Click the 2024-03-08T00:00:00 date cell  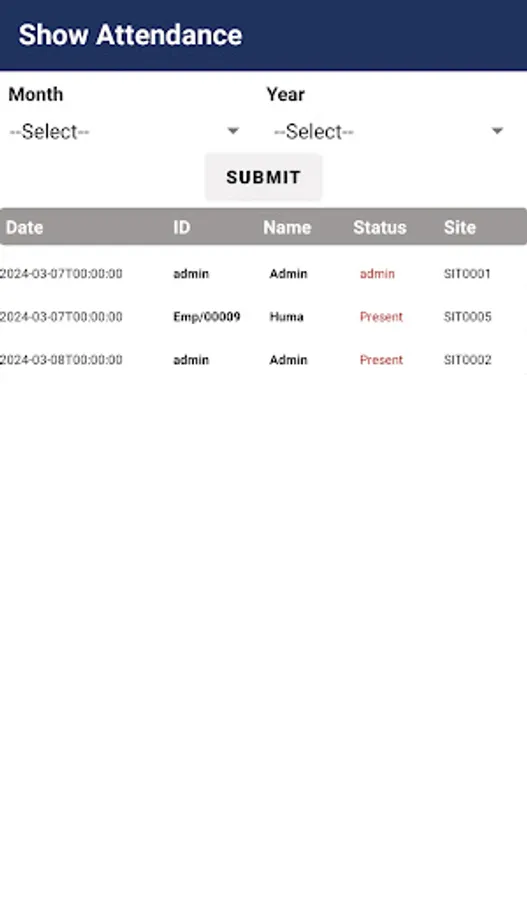pos(61,360)
